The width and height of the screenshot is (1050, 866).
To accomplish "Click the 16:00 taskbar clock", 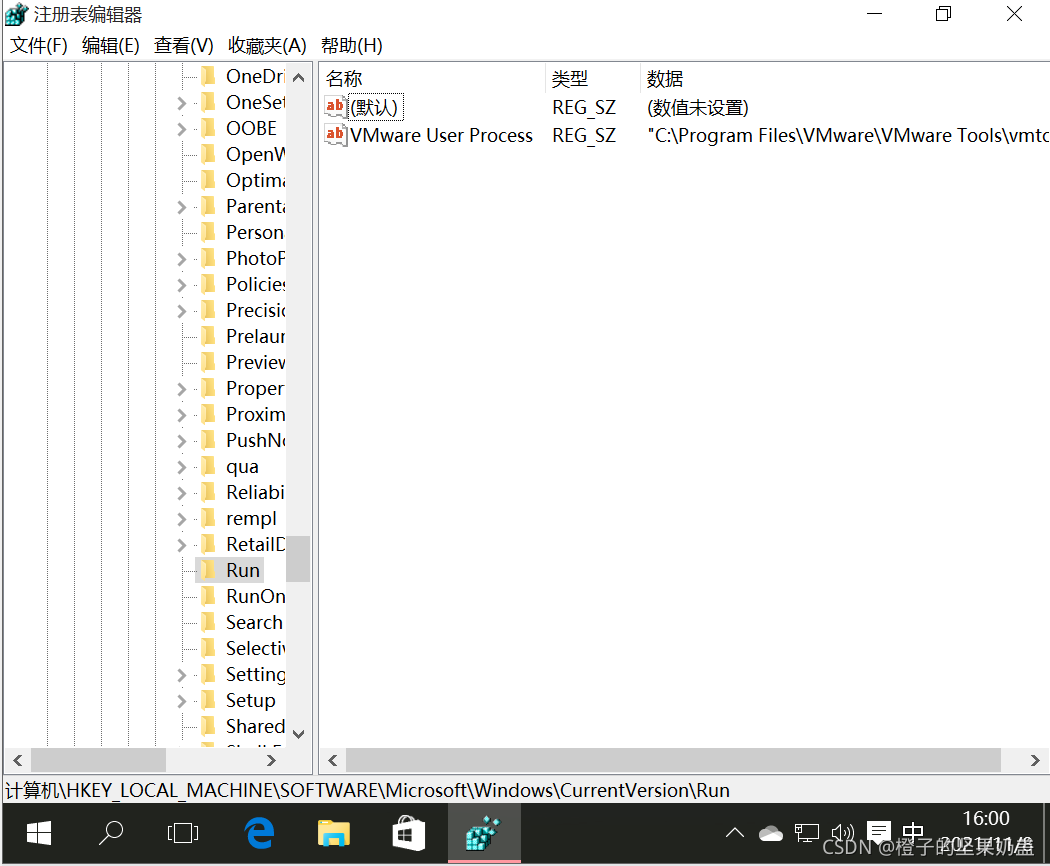I will tap(986, 818).
